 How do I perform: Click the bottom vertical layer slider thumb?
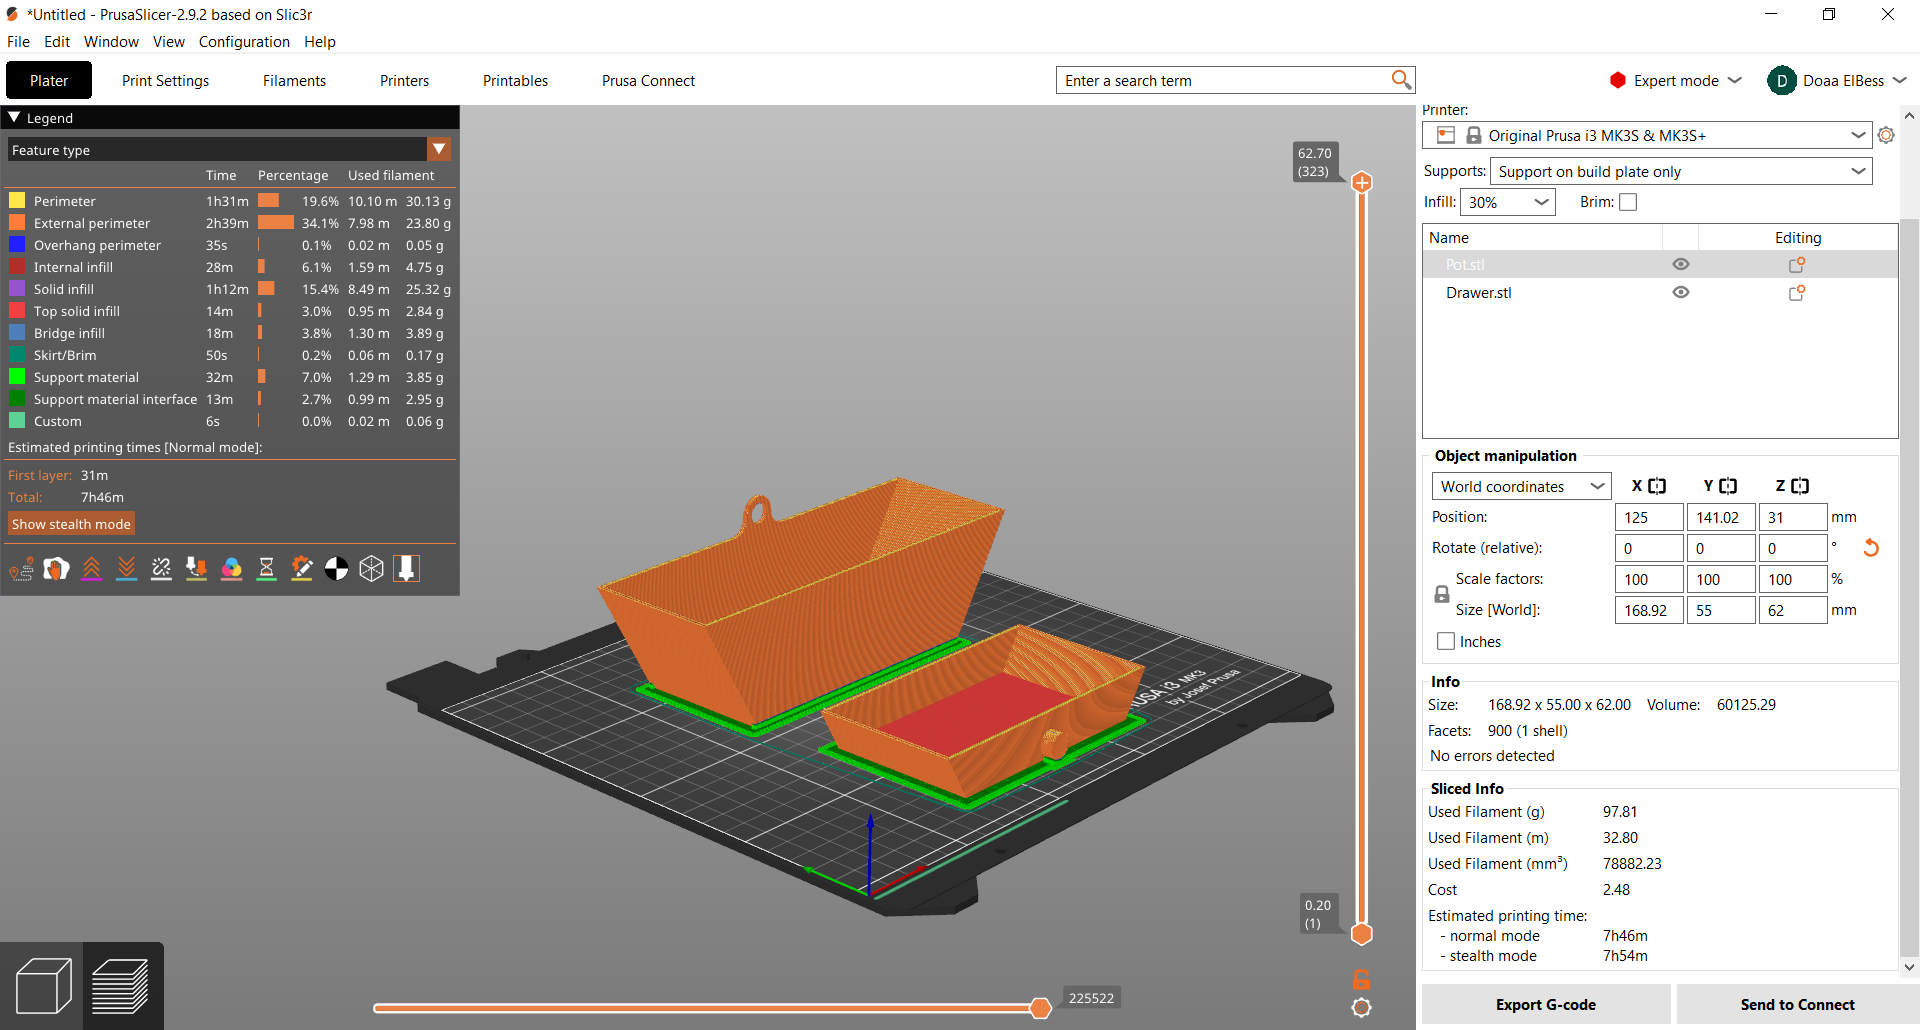[1361, 934]
